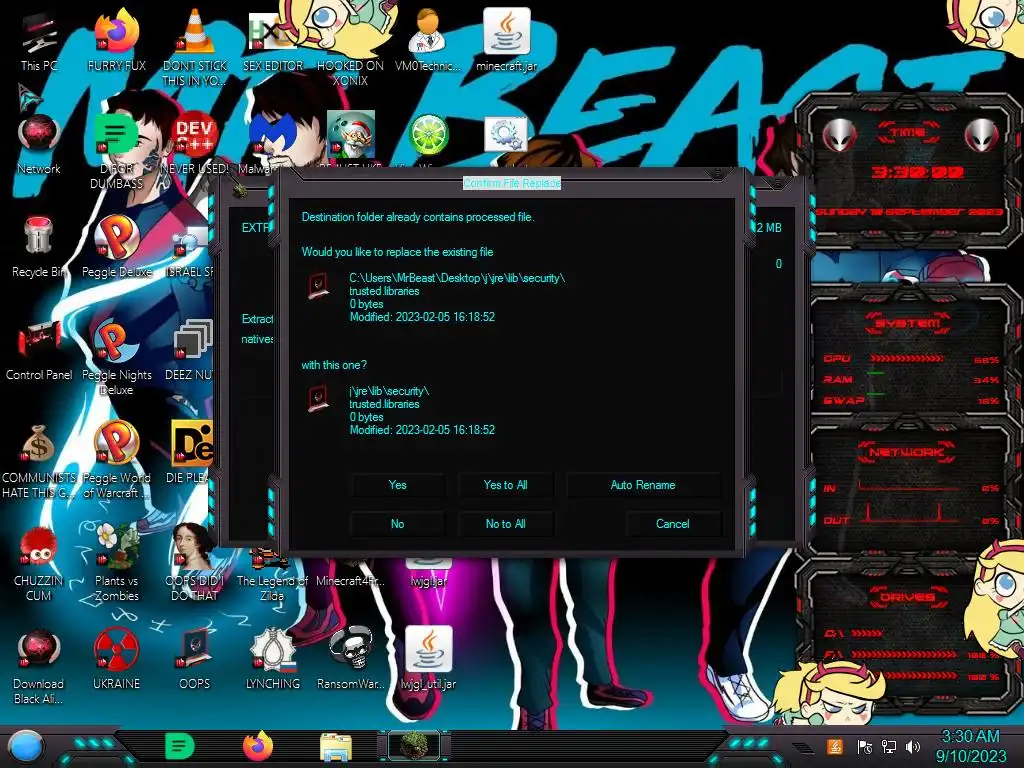
Task: Open the Recycle Bin
Action: click(39, 247)
